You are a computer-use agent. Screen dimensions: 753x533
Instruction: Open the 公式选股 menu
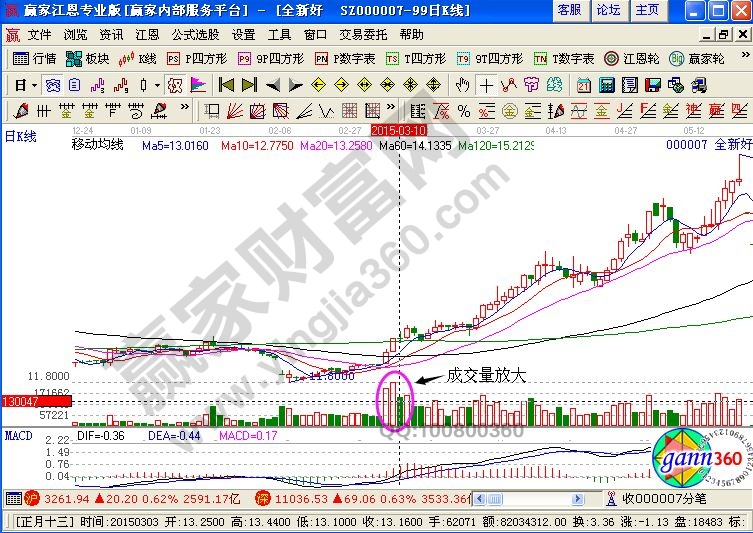click(x=194, y=34)
